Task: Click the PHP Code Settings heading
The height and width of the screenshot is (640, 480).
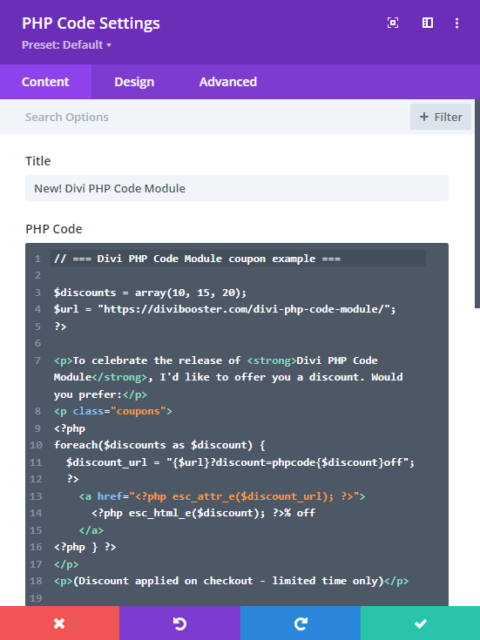Action: coord(91,23)
